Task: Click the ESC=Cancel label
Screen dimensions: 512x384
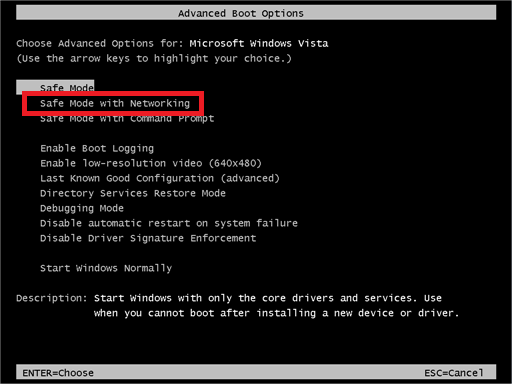Action: click(x=454, y=373)
